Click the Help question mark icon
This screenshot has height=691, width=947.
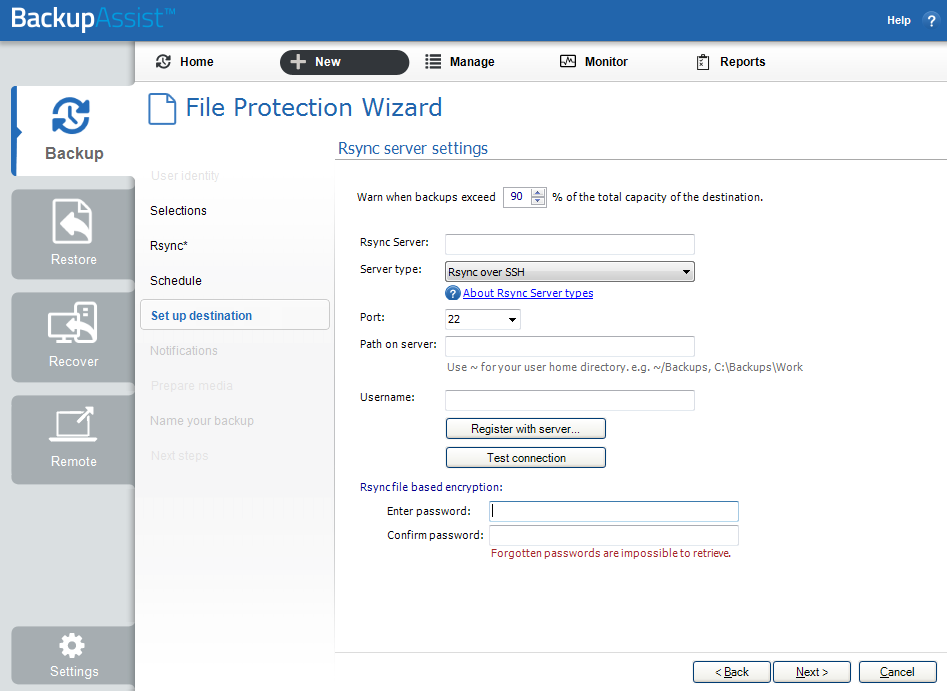[931, 21]
